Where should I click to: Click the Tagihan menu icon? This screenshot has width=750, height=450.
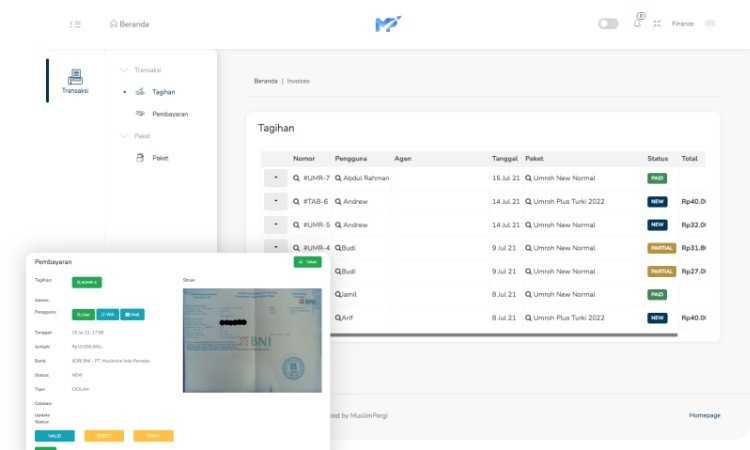(140, 91)
